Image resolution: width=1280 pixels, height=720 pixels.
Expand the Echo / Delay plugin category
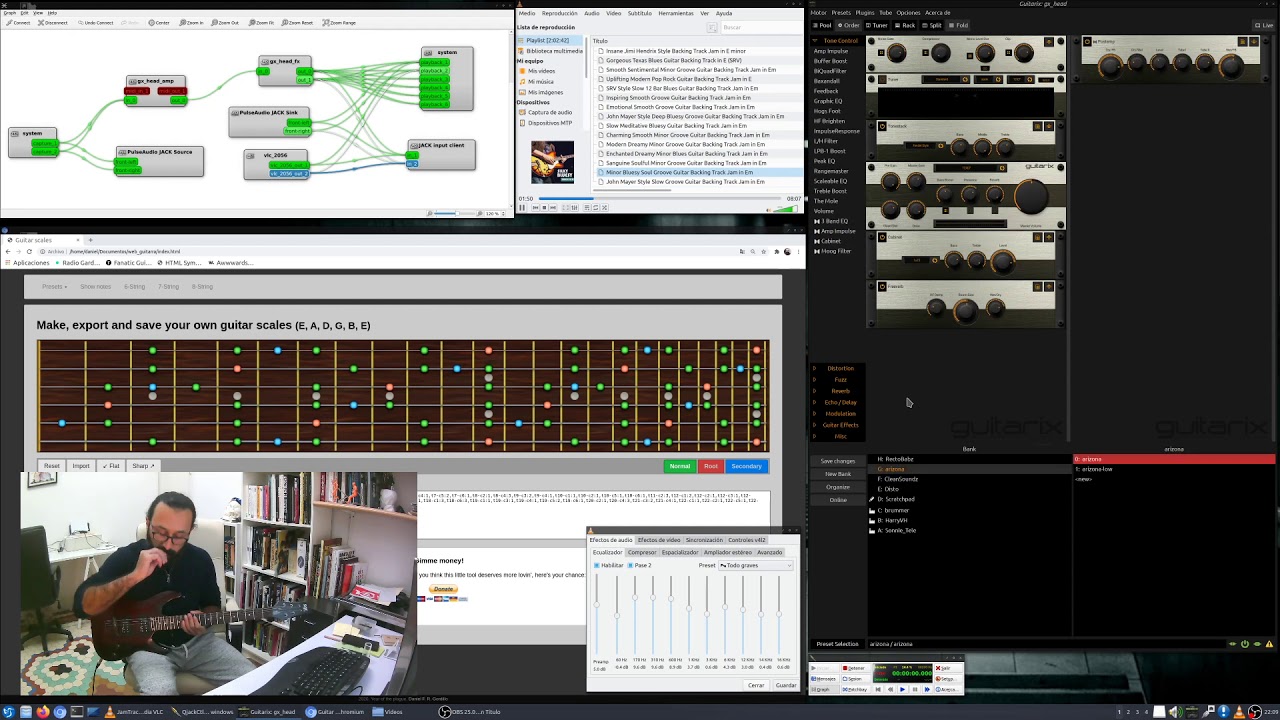(840, 402)
